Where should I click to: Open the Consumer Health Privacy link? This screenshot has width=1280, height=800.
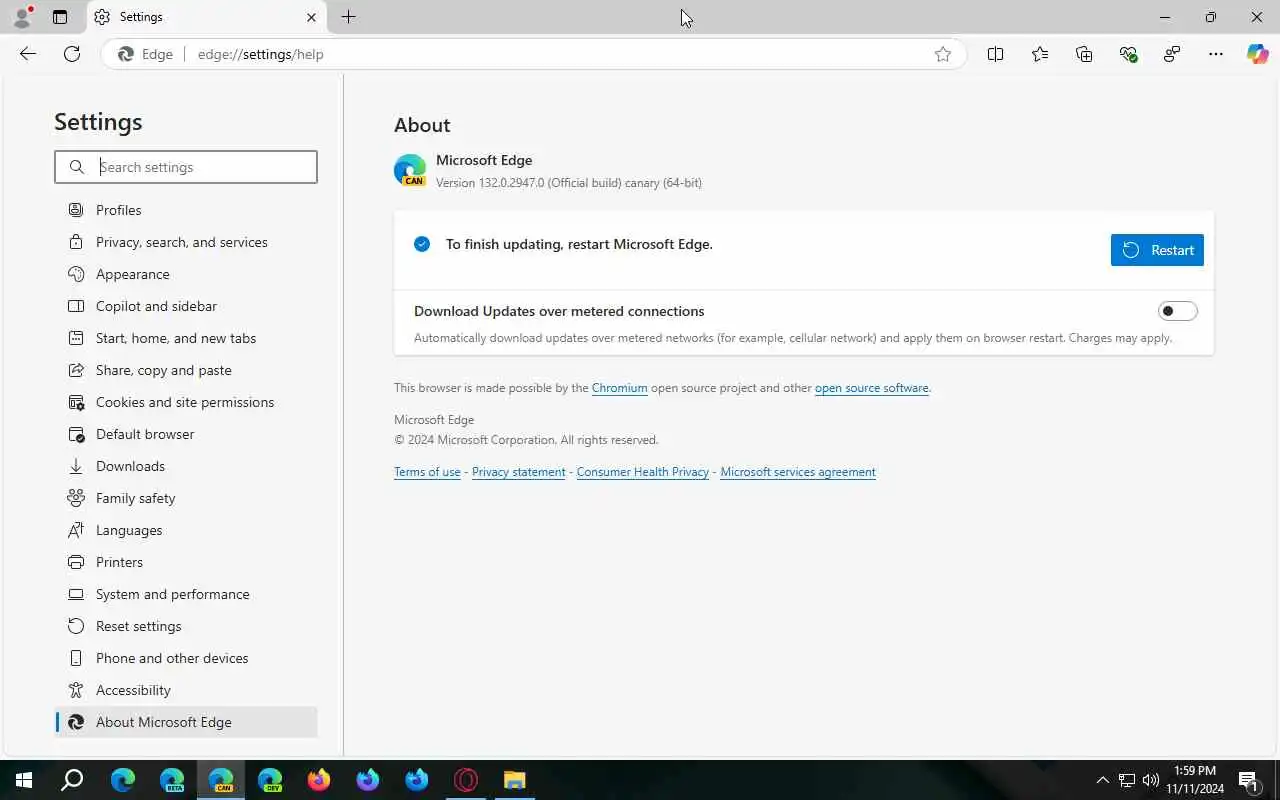pos(643,472)
